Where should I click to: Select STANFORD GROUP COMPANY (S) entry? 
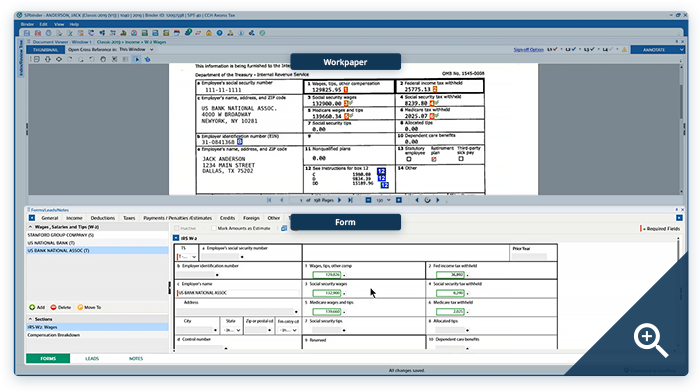pos(97,235)
